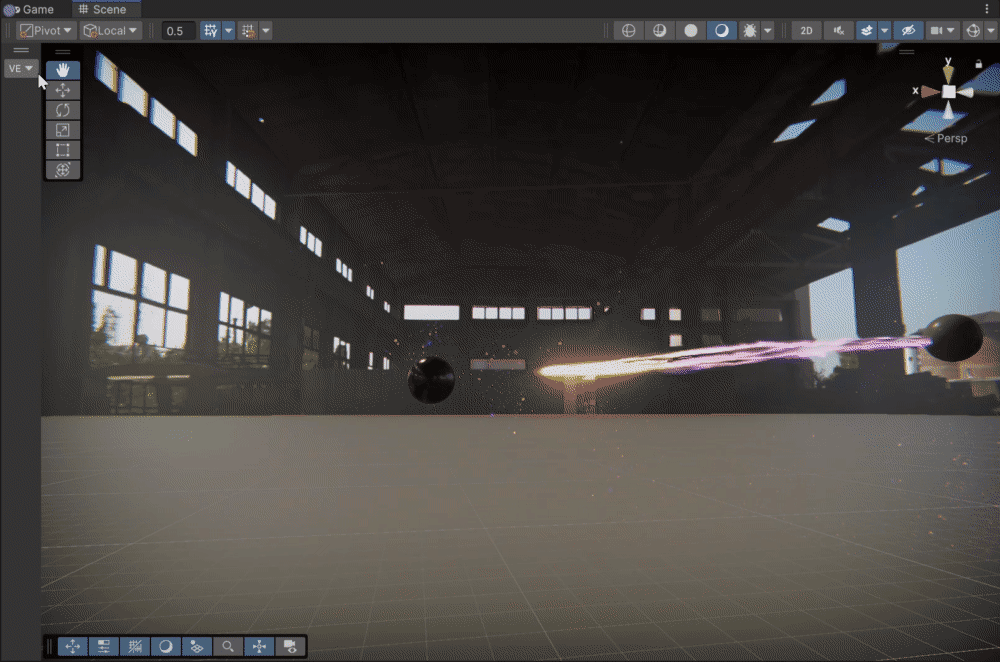
Task: Open scene effects dropdown arrow
Action: pos(885,31)
